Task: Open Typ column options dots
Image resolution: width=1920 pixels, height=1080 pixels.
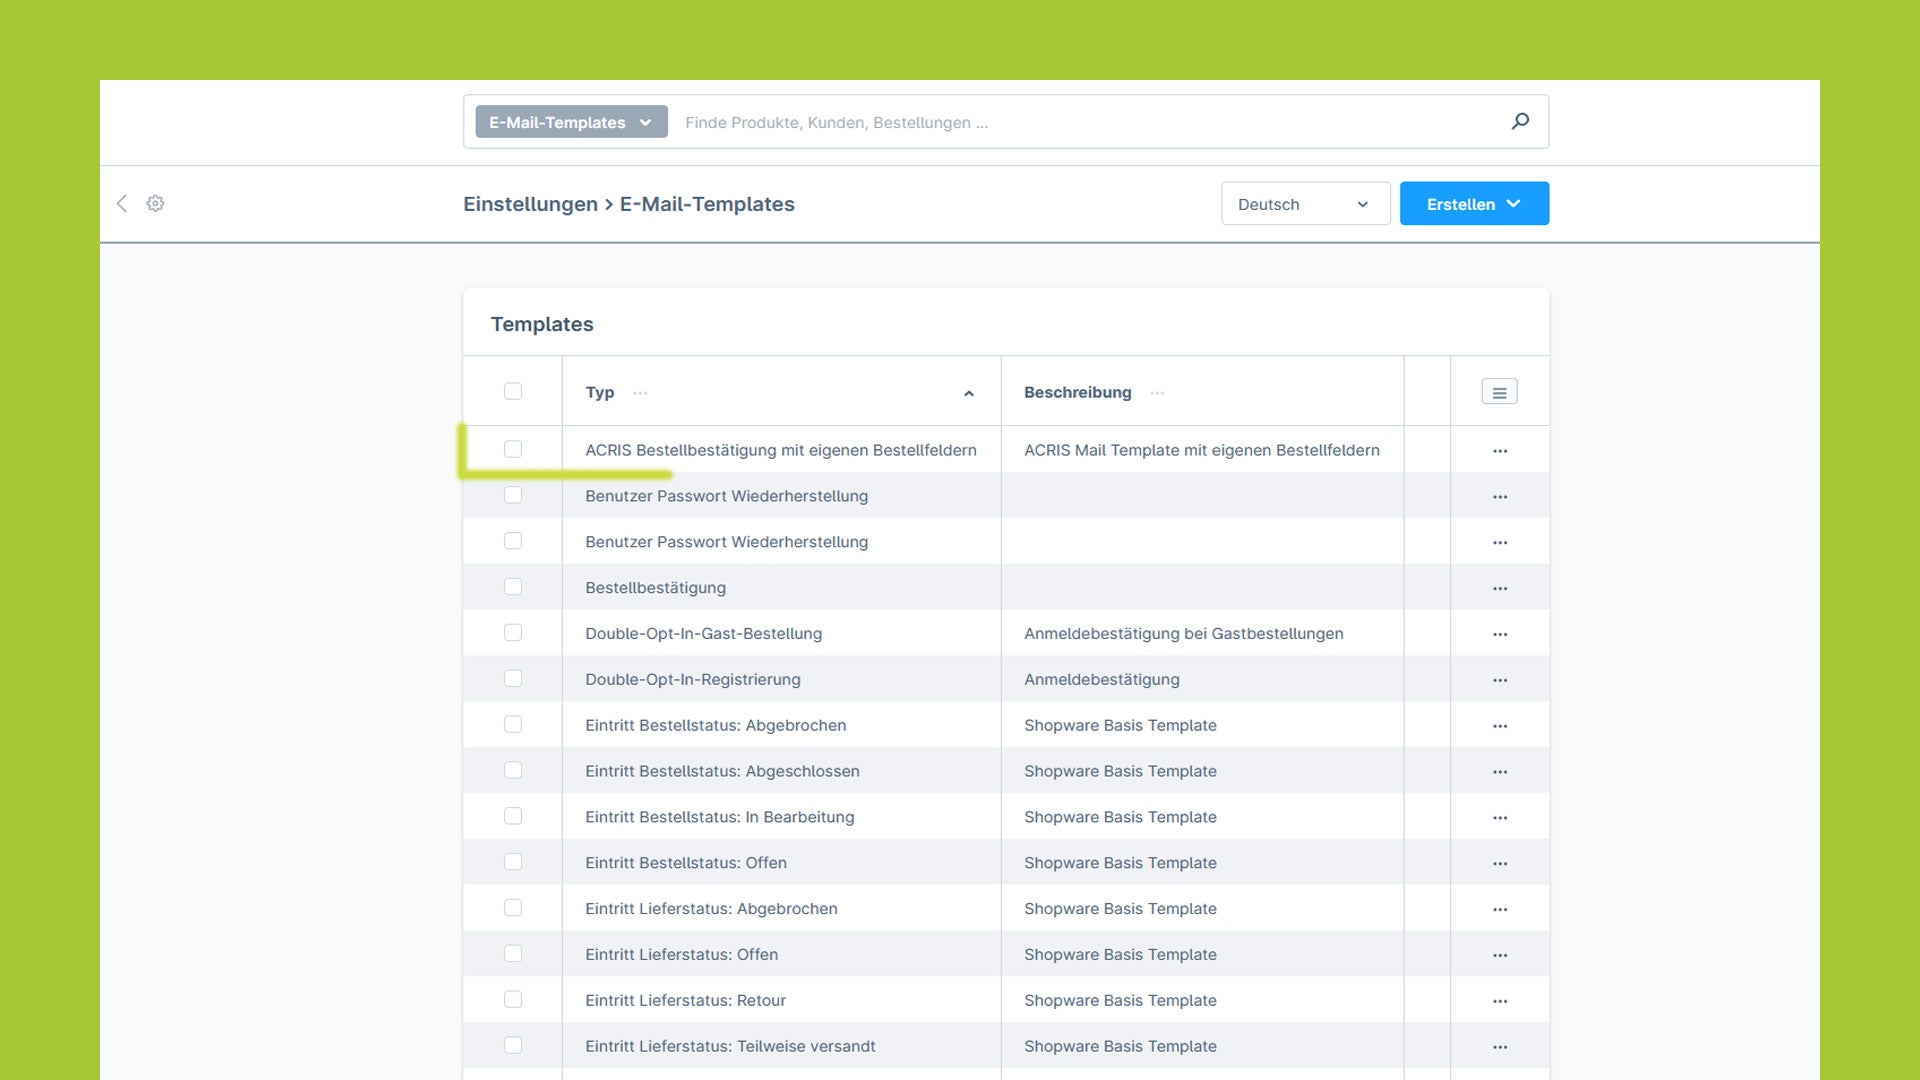Action: coord(640,393)
